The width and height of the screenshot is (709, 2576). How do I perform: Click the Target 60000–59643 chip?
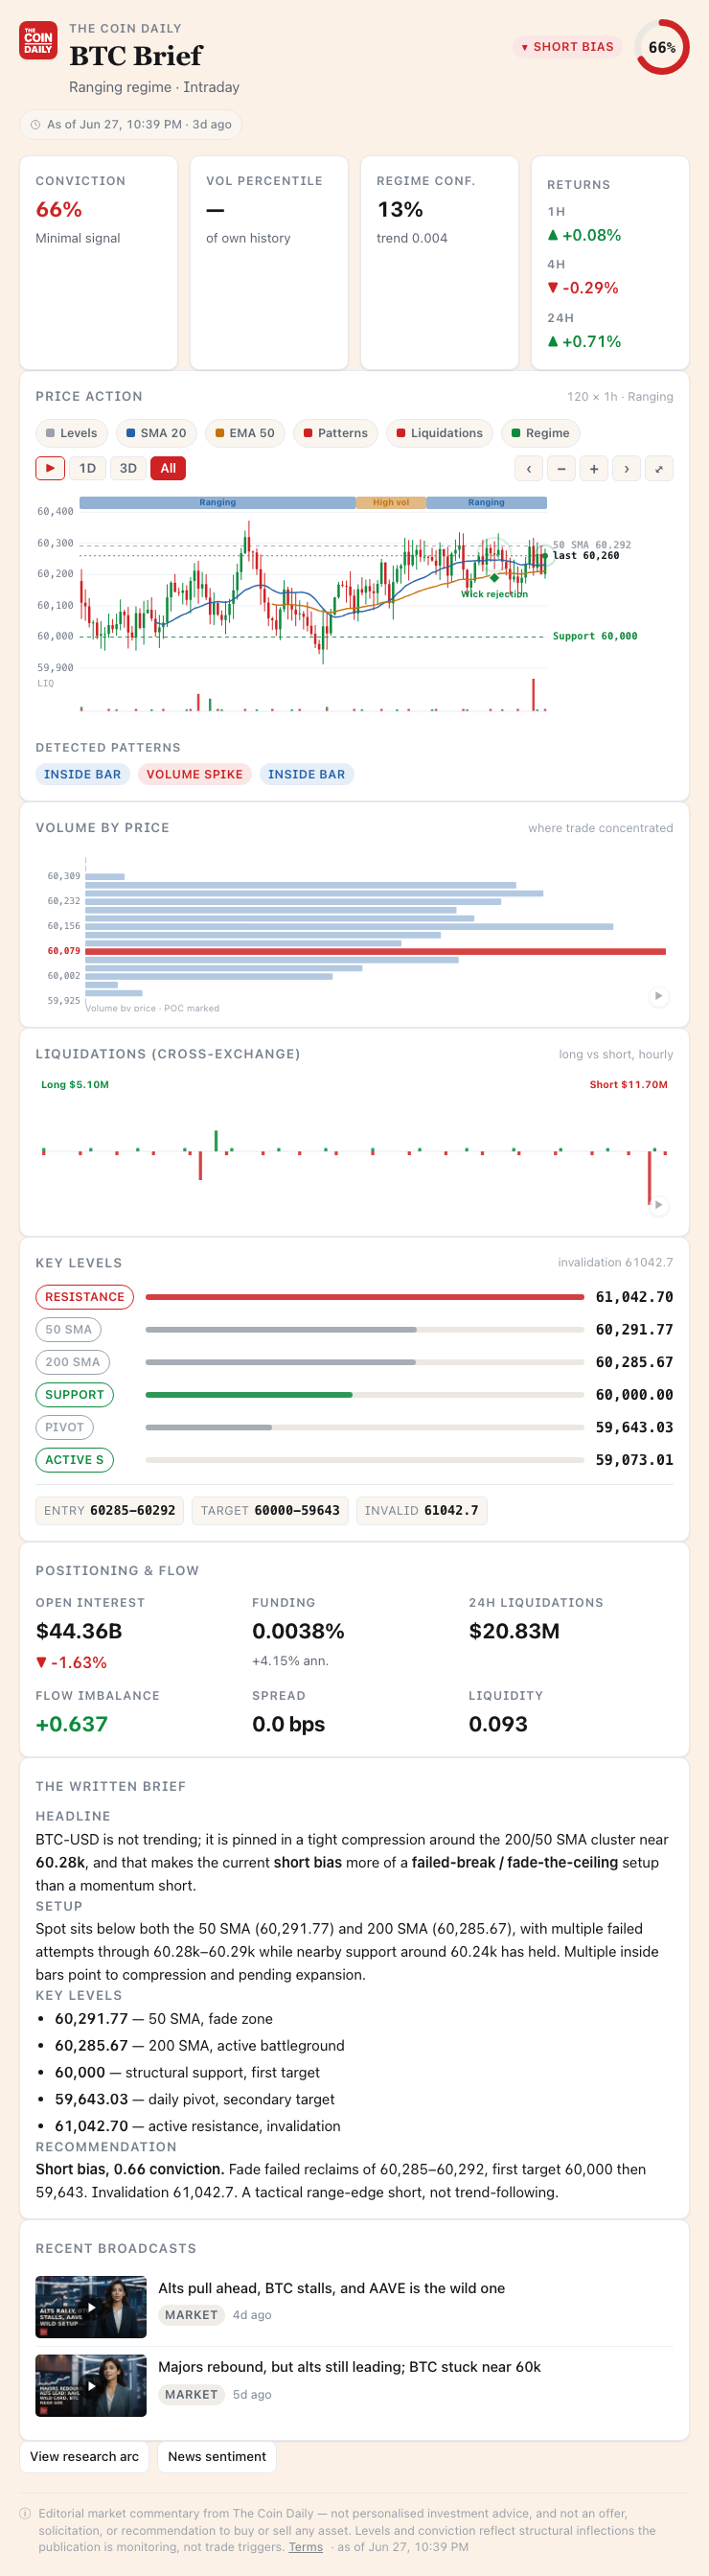270,1510
